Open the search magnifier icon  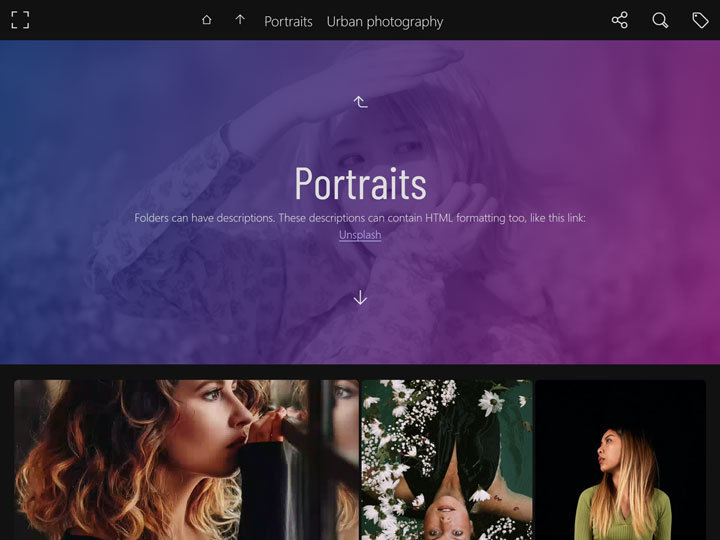tap(660, 20)
